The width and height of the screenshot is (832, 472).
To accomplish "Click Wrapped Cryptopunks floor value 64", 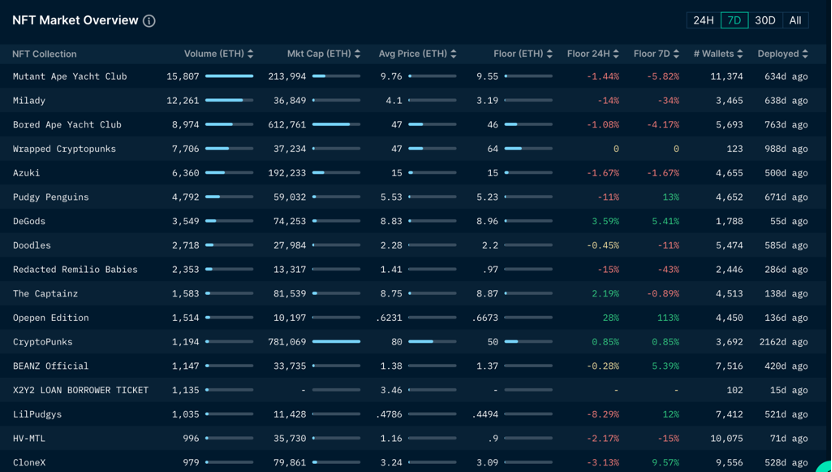I will click(493, 149).
